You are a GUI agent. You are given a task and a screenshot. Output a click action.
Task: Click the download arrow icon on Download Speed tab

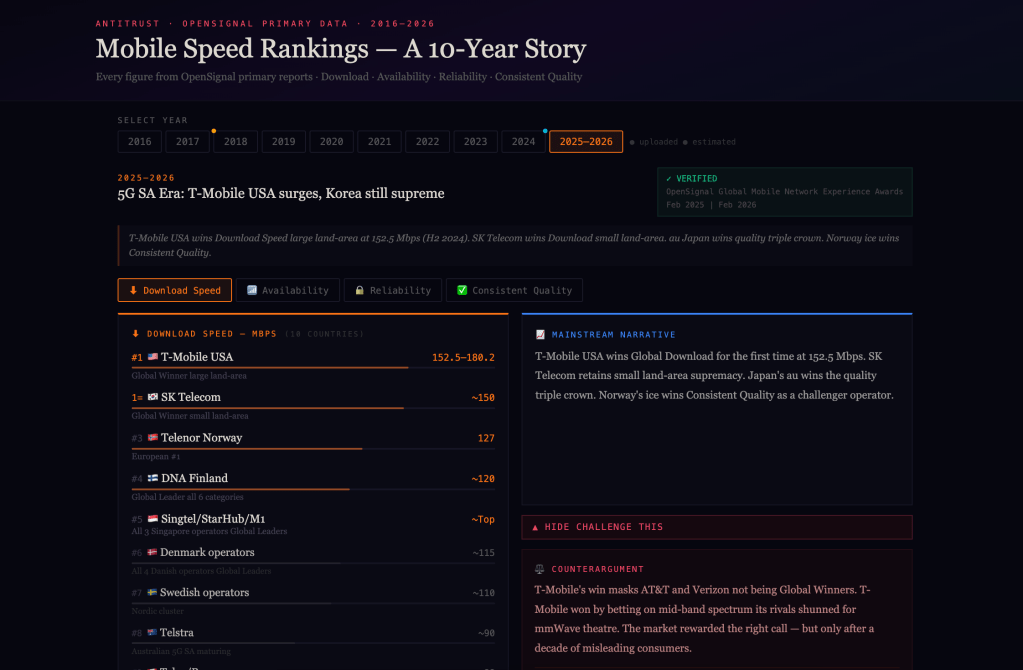(133, 290)
